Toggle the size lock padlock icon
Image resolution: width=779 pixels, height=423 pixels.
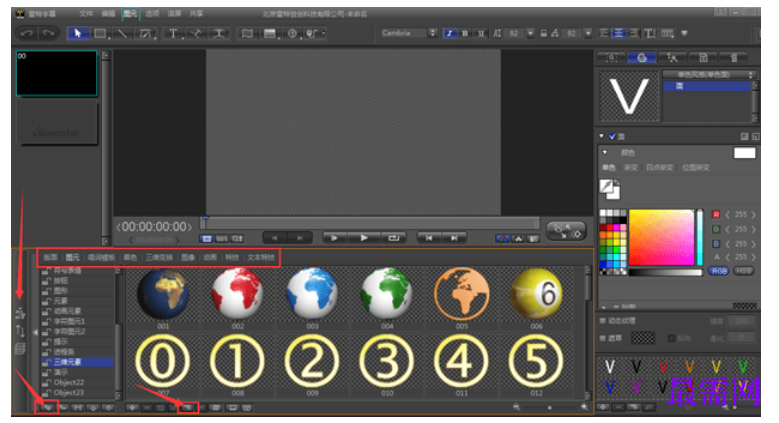tap(544, 33)
